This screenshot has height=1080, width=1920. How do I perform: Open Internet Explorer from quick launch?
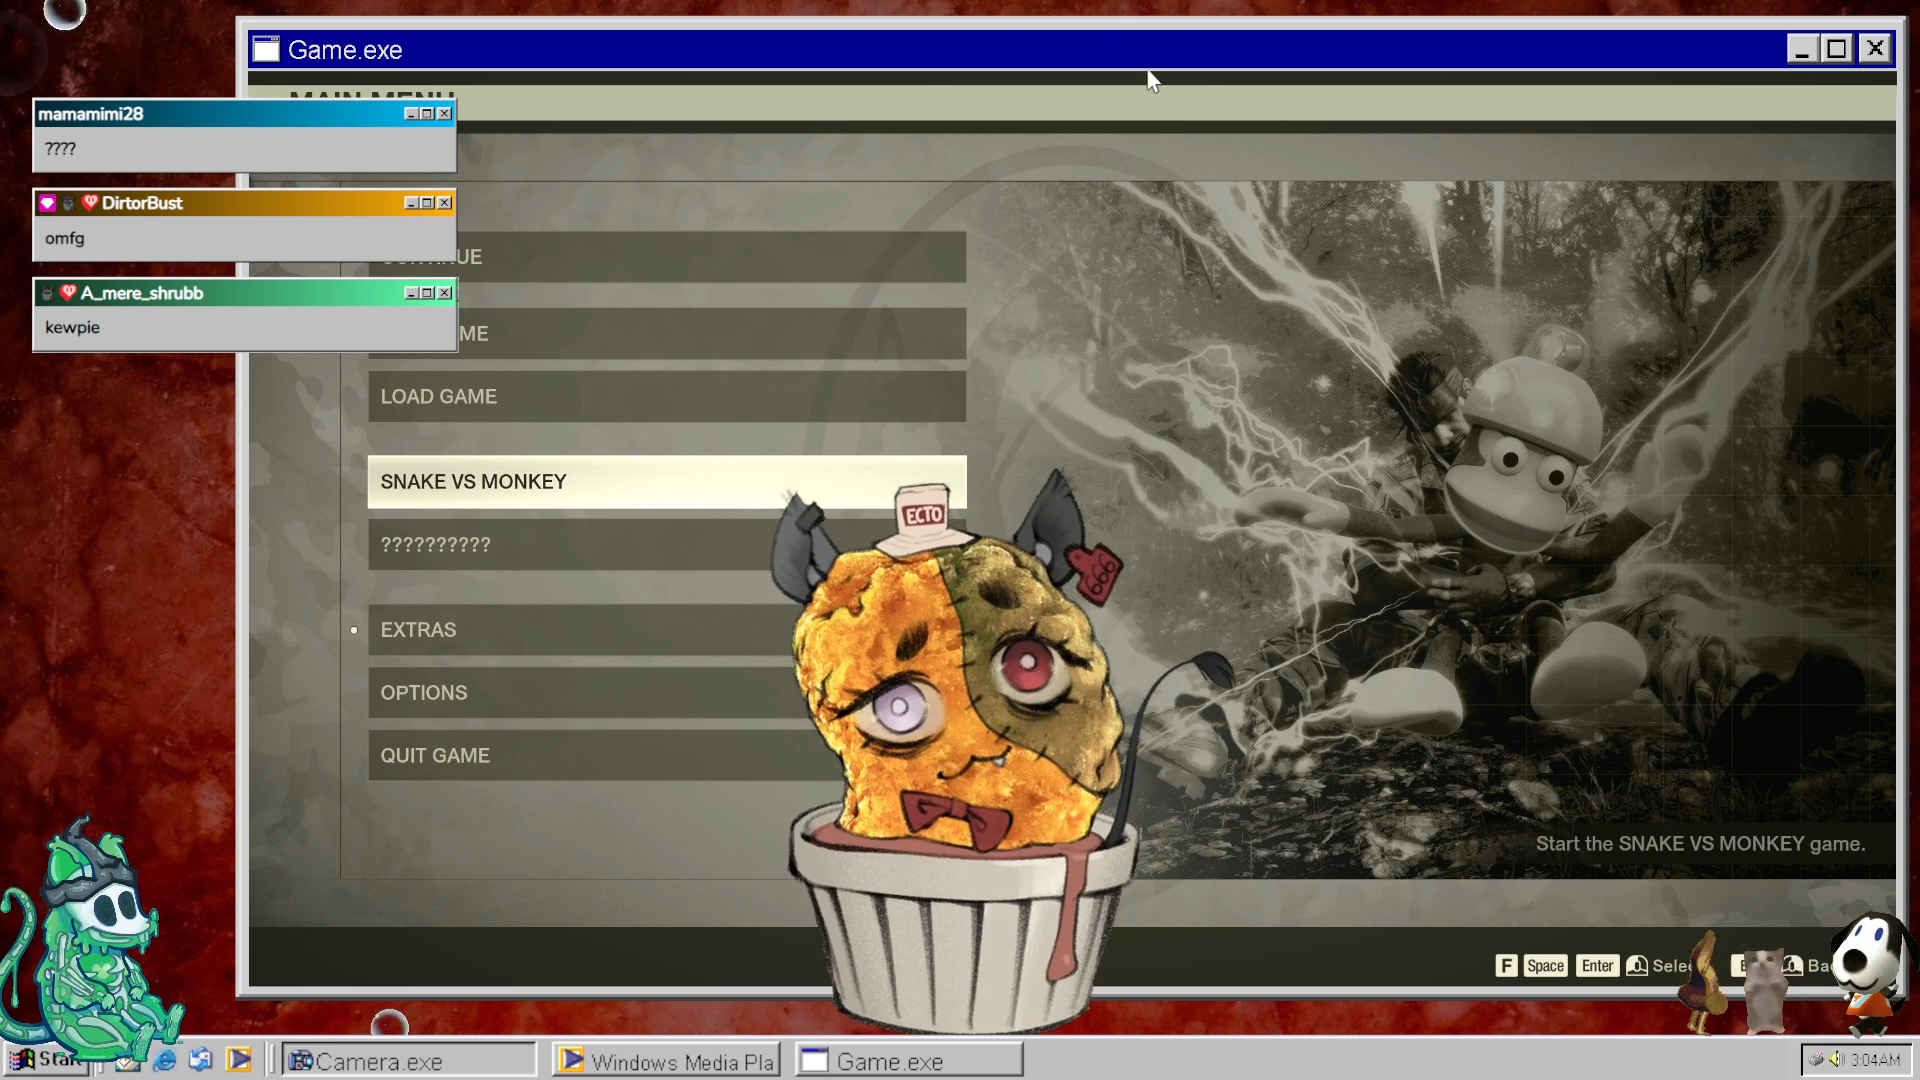pyautogui.click(x=165, y=1060)
